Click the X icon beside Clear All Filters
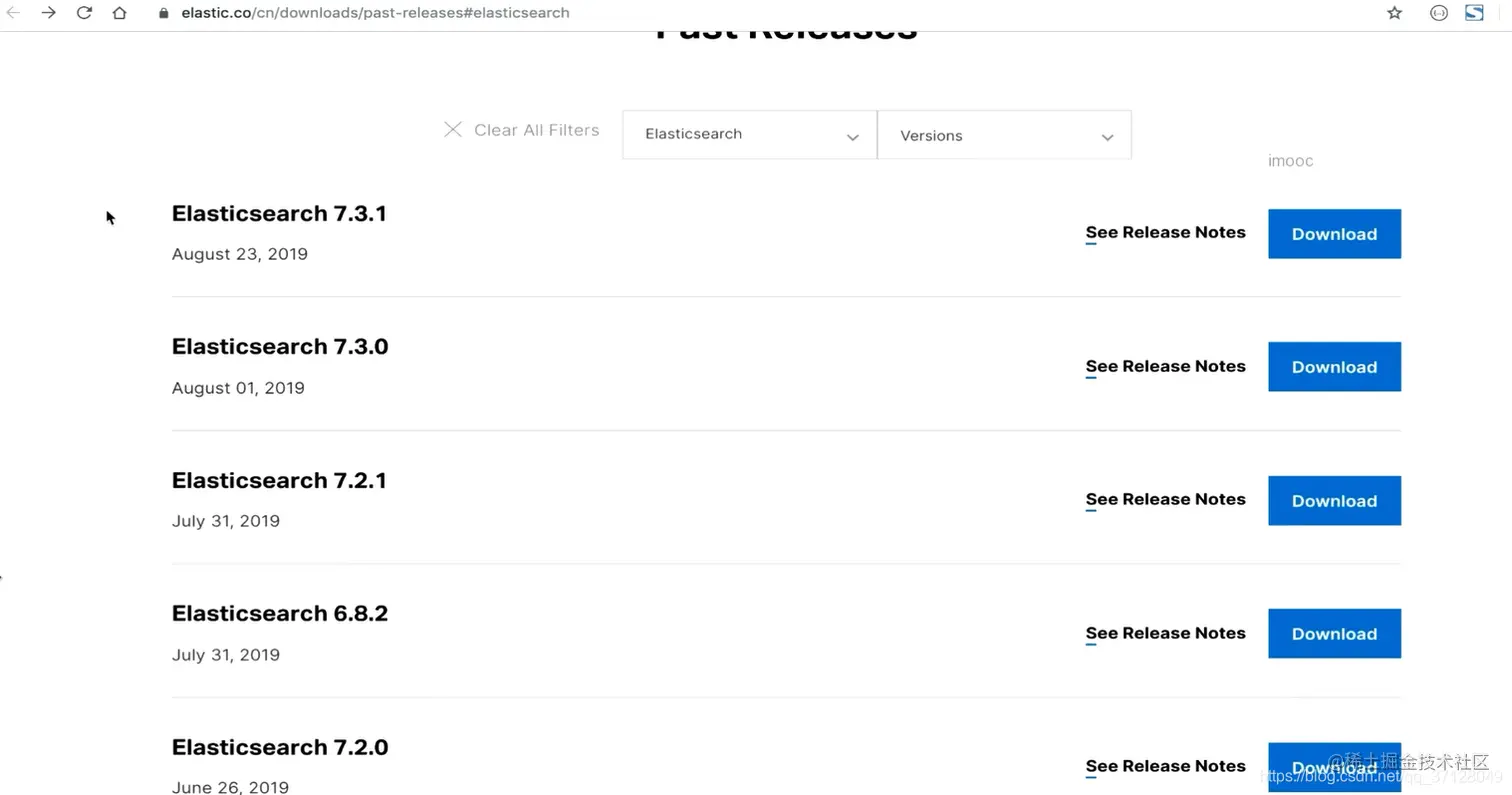The image size is (1512, 795). coord(453,130)
